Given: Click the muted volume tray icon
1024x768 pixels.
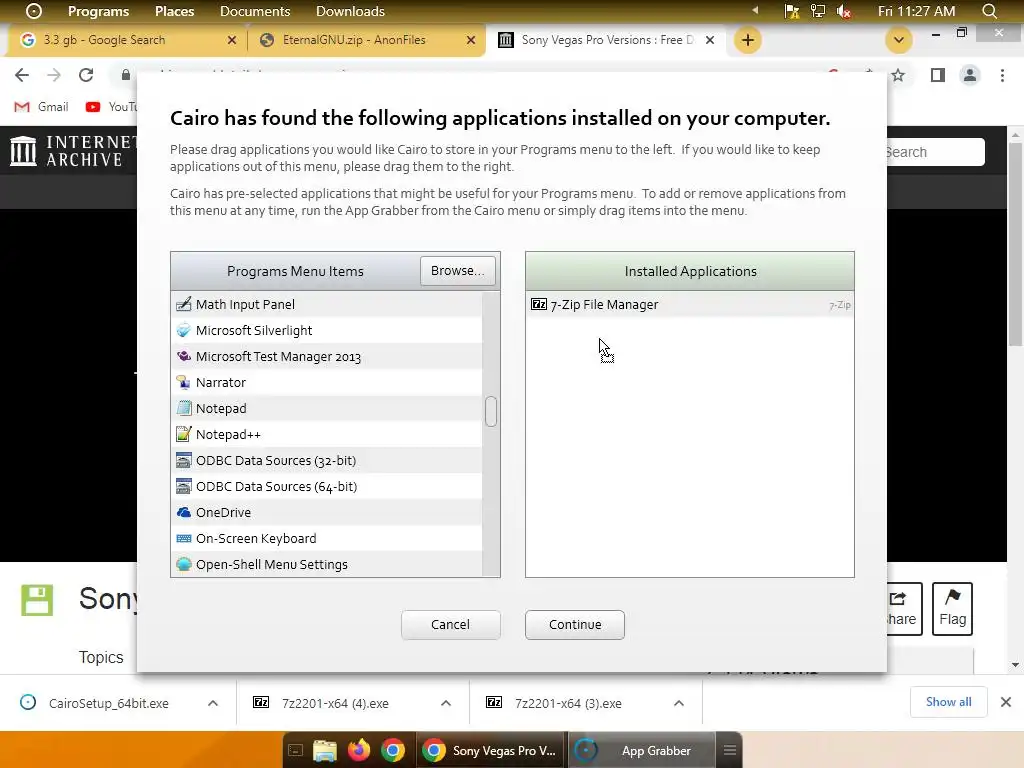Looking at the screenshot, I should (844, 11).
